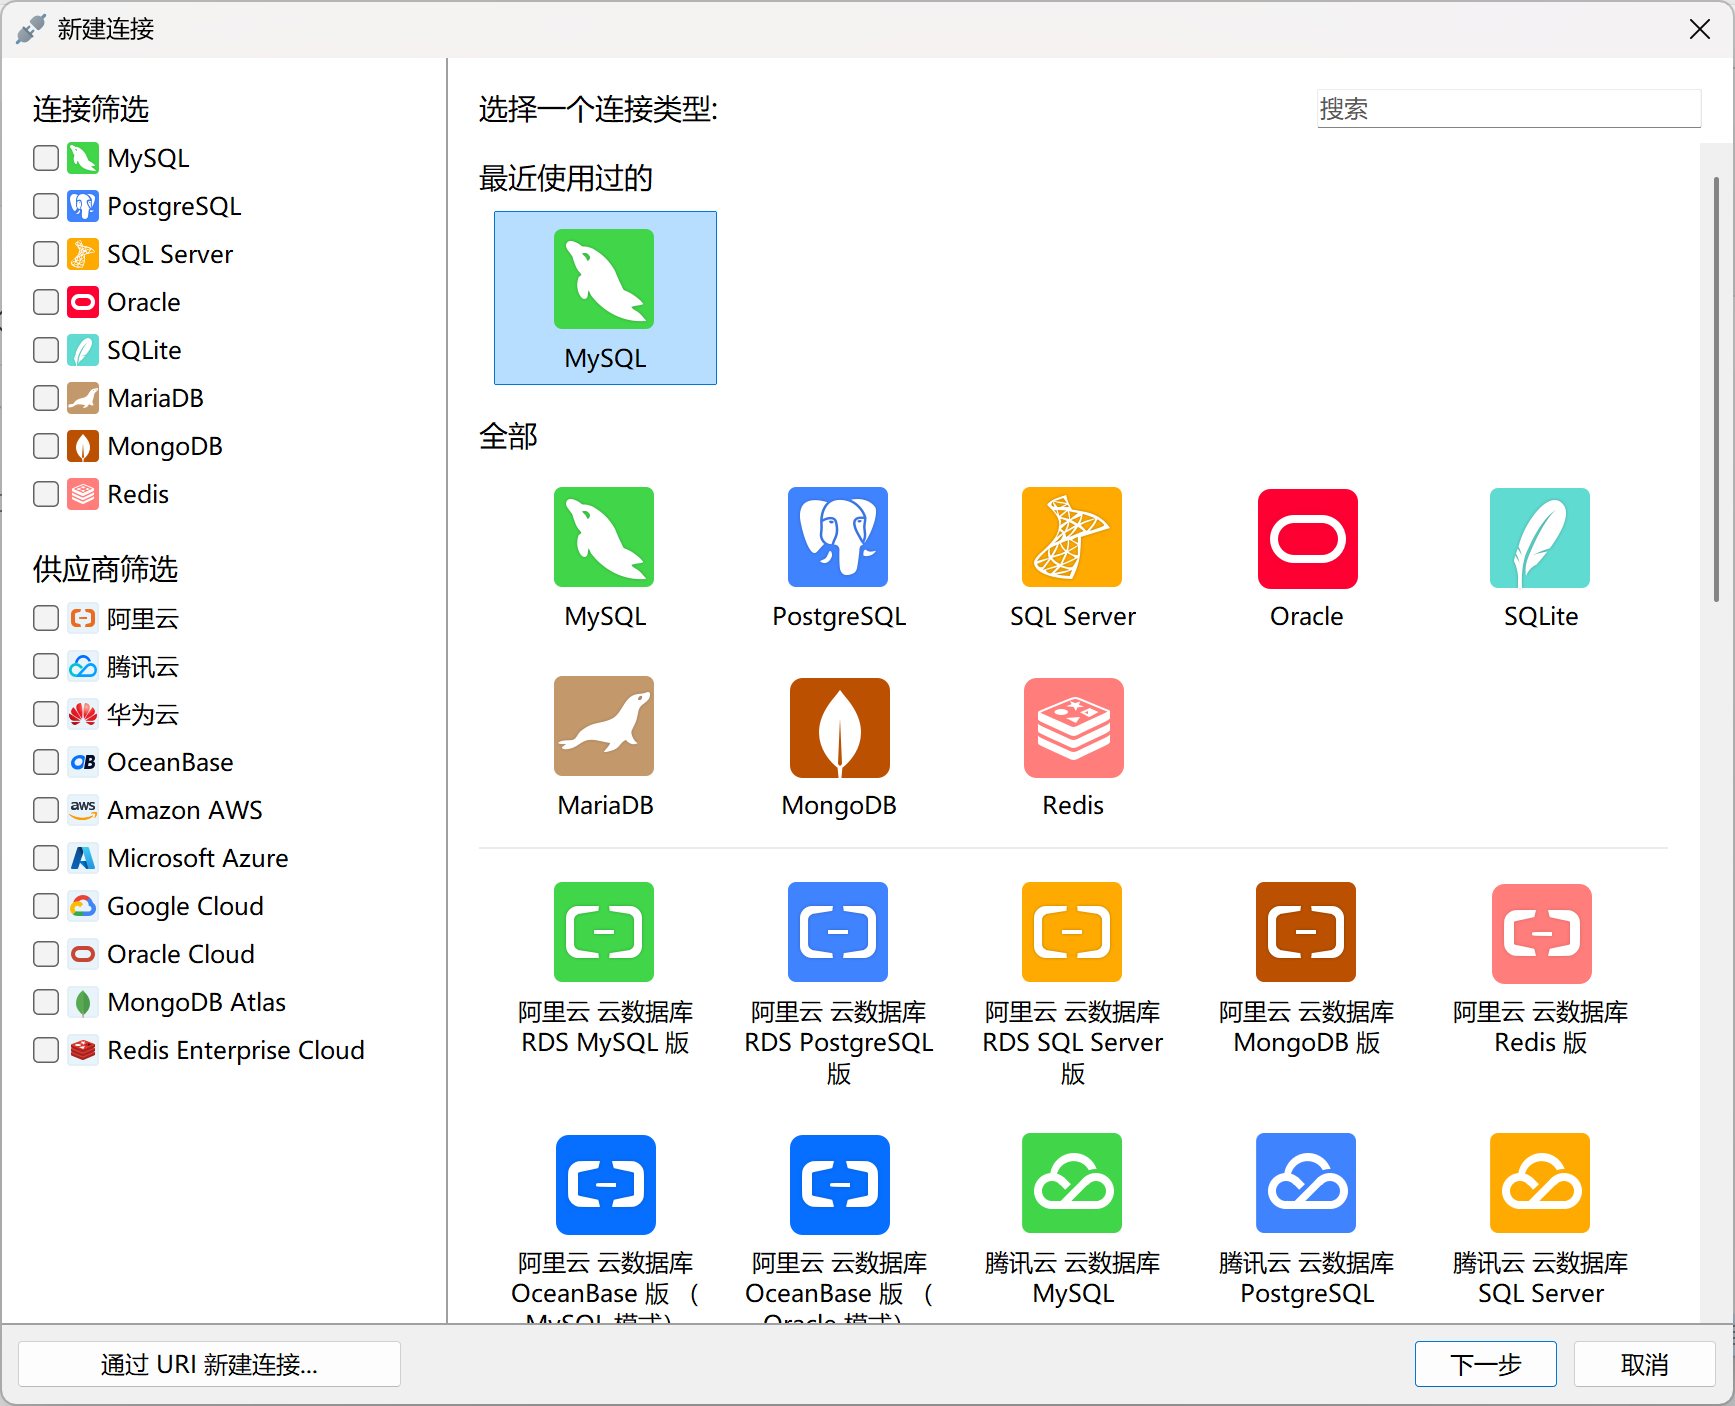Tick the 腾讯云 vendor filter
The height and width of the screenshot is (1406, 1735).
point(46,666)
